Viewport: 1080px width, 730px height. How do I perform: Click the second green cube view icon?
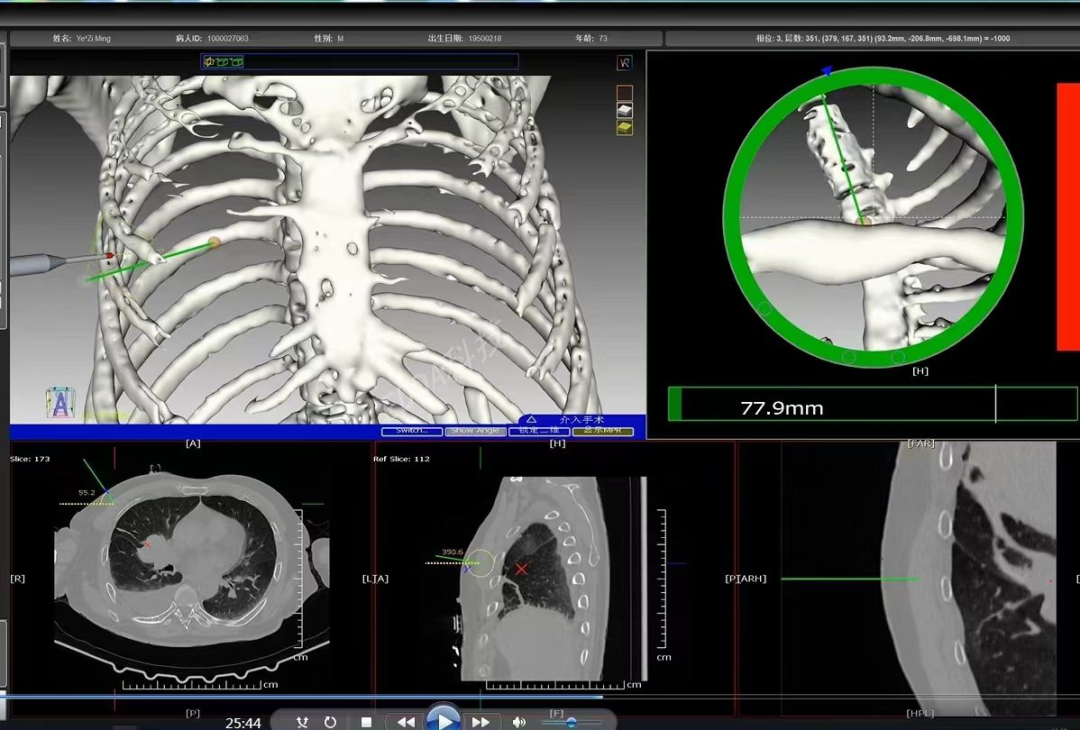[236, 62]
